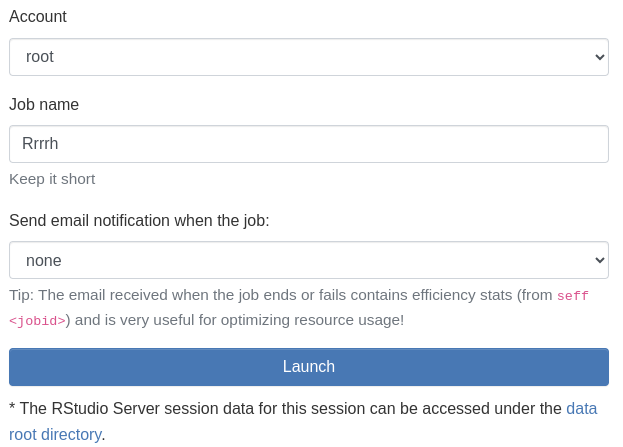
Task: Click the Account select chevron arrow
Action: click(599, 57)
